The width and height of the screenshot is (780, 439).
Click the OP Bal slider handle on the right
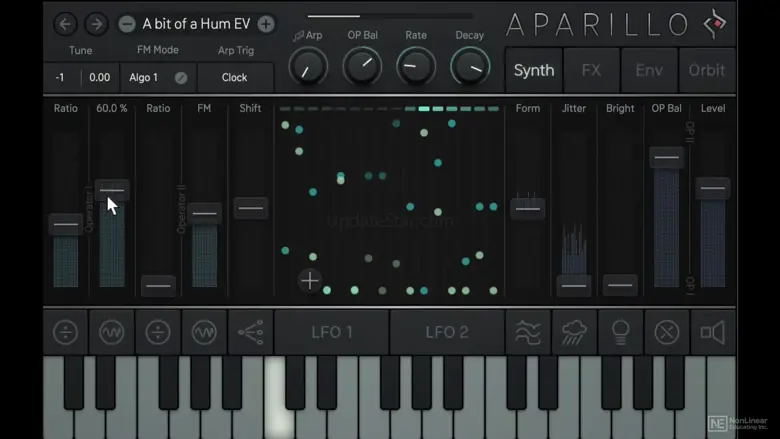667,158
